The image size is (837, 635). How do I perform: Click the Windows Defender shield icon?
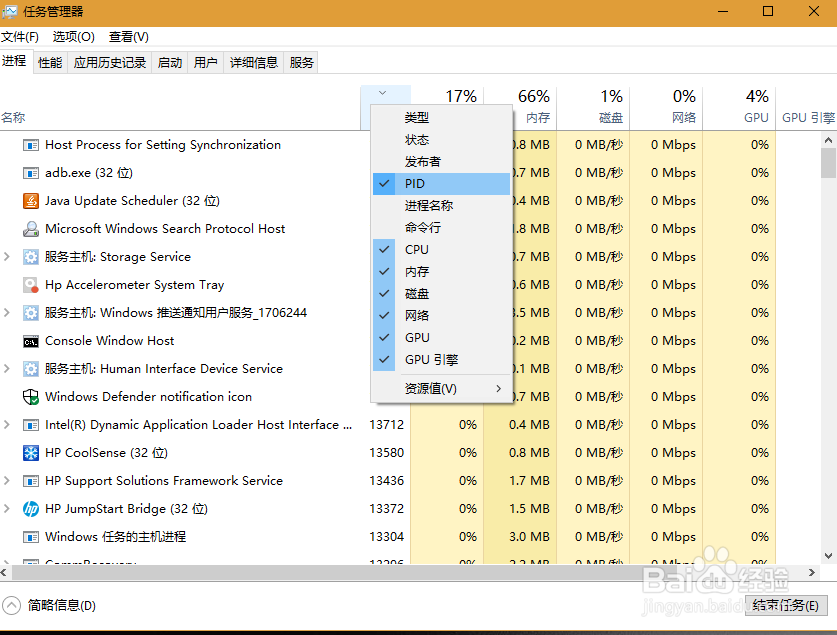tap(31, 397)
